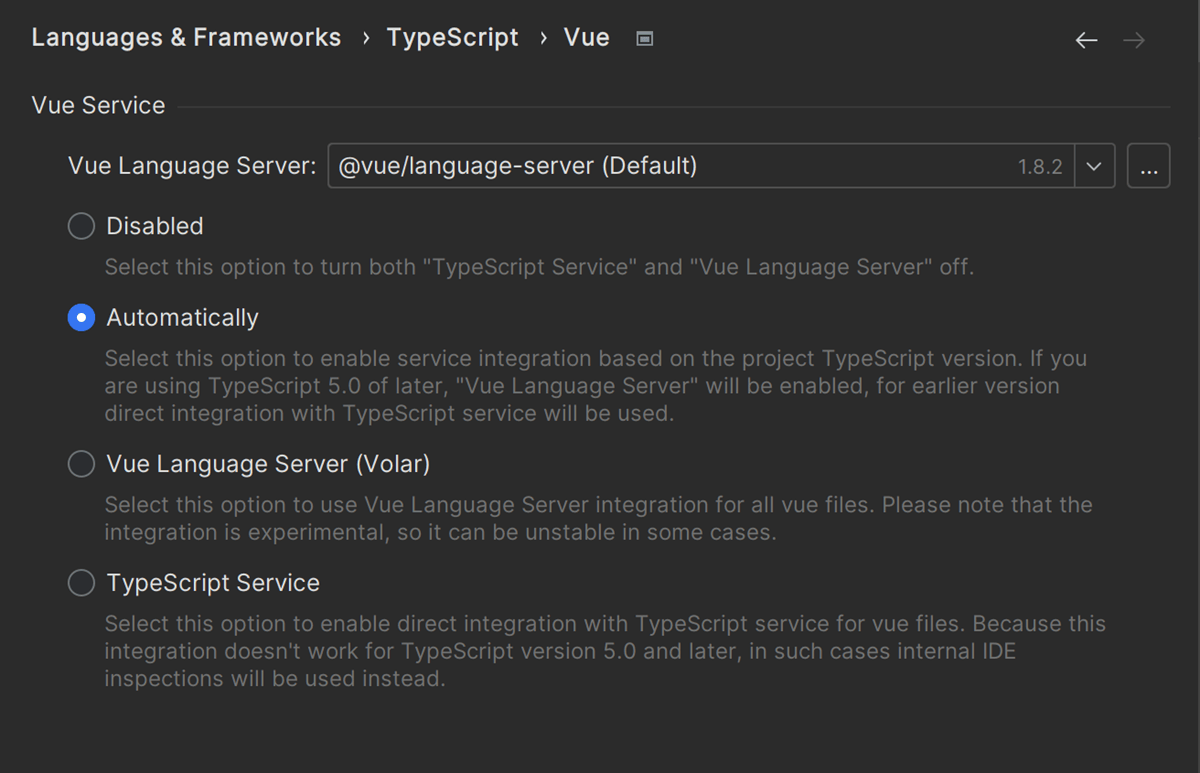
Task: Click the project-level settings icon beside Vue
Action: pos(645,39)
